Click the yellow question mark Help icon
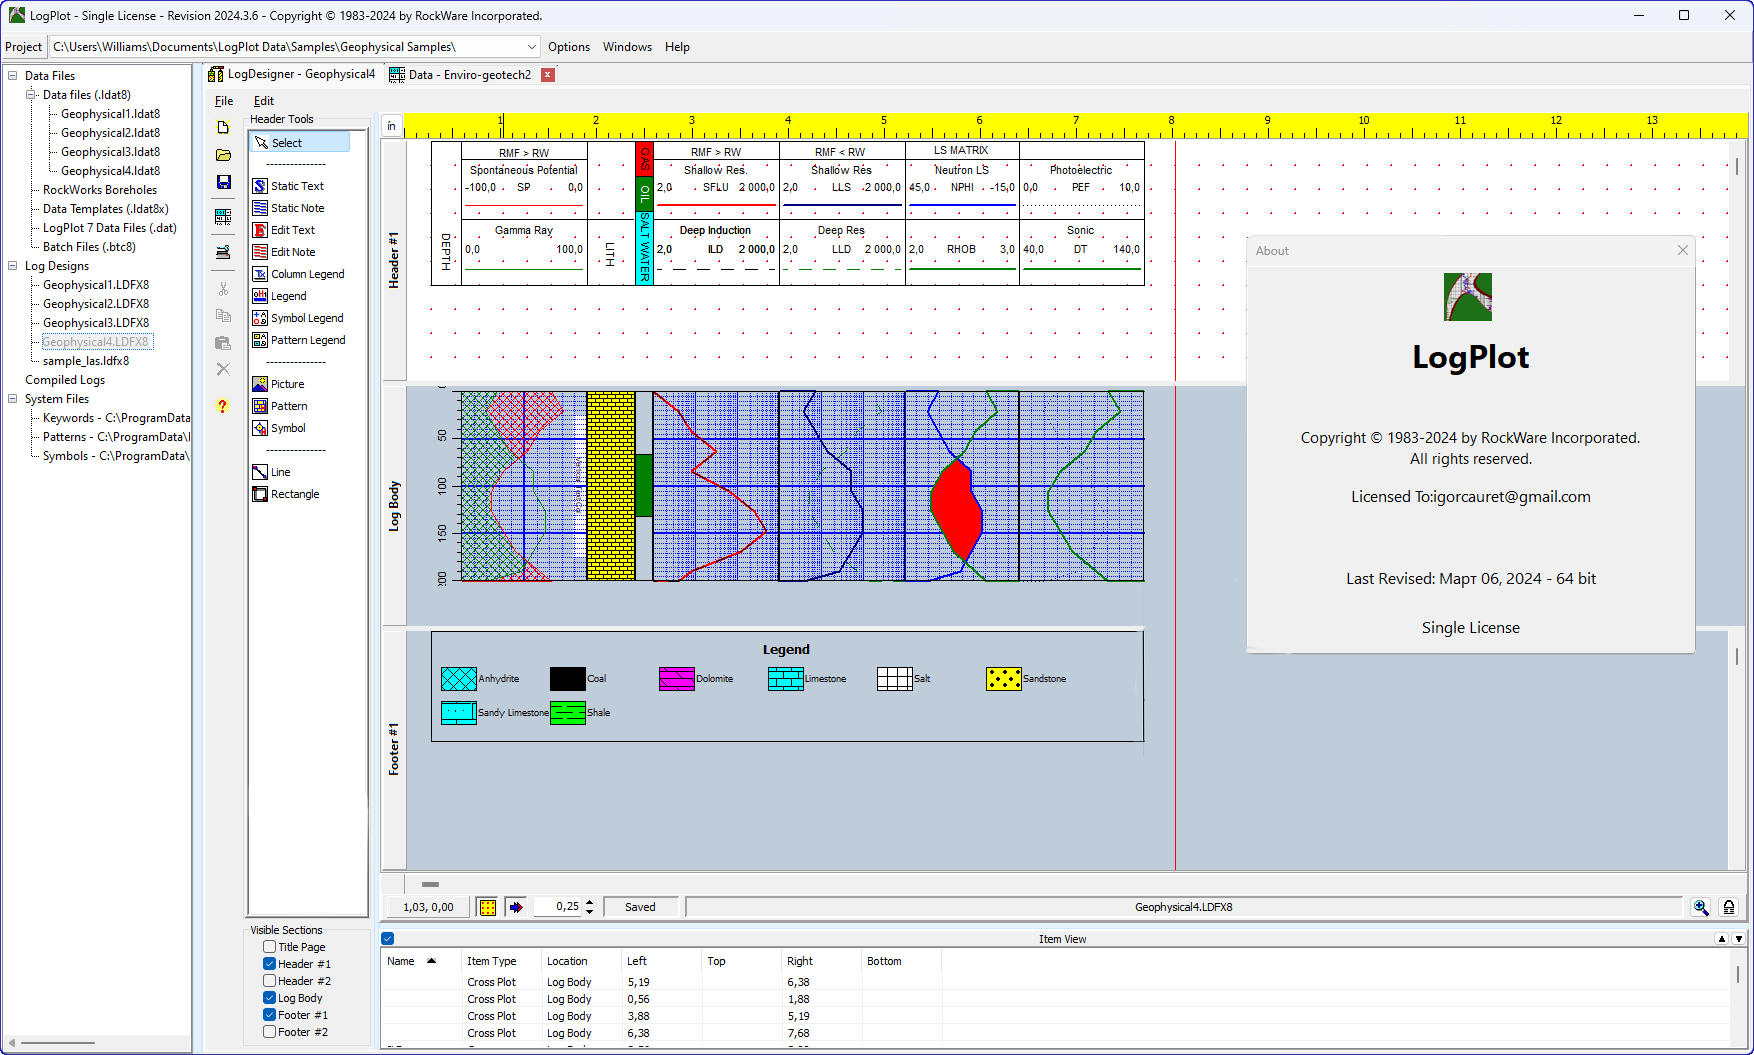The height and width of the screenshot is (1055, 1754). click(x=223, y=406)
